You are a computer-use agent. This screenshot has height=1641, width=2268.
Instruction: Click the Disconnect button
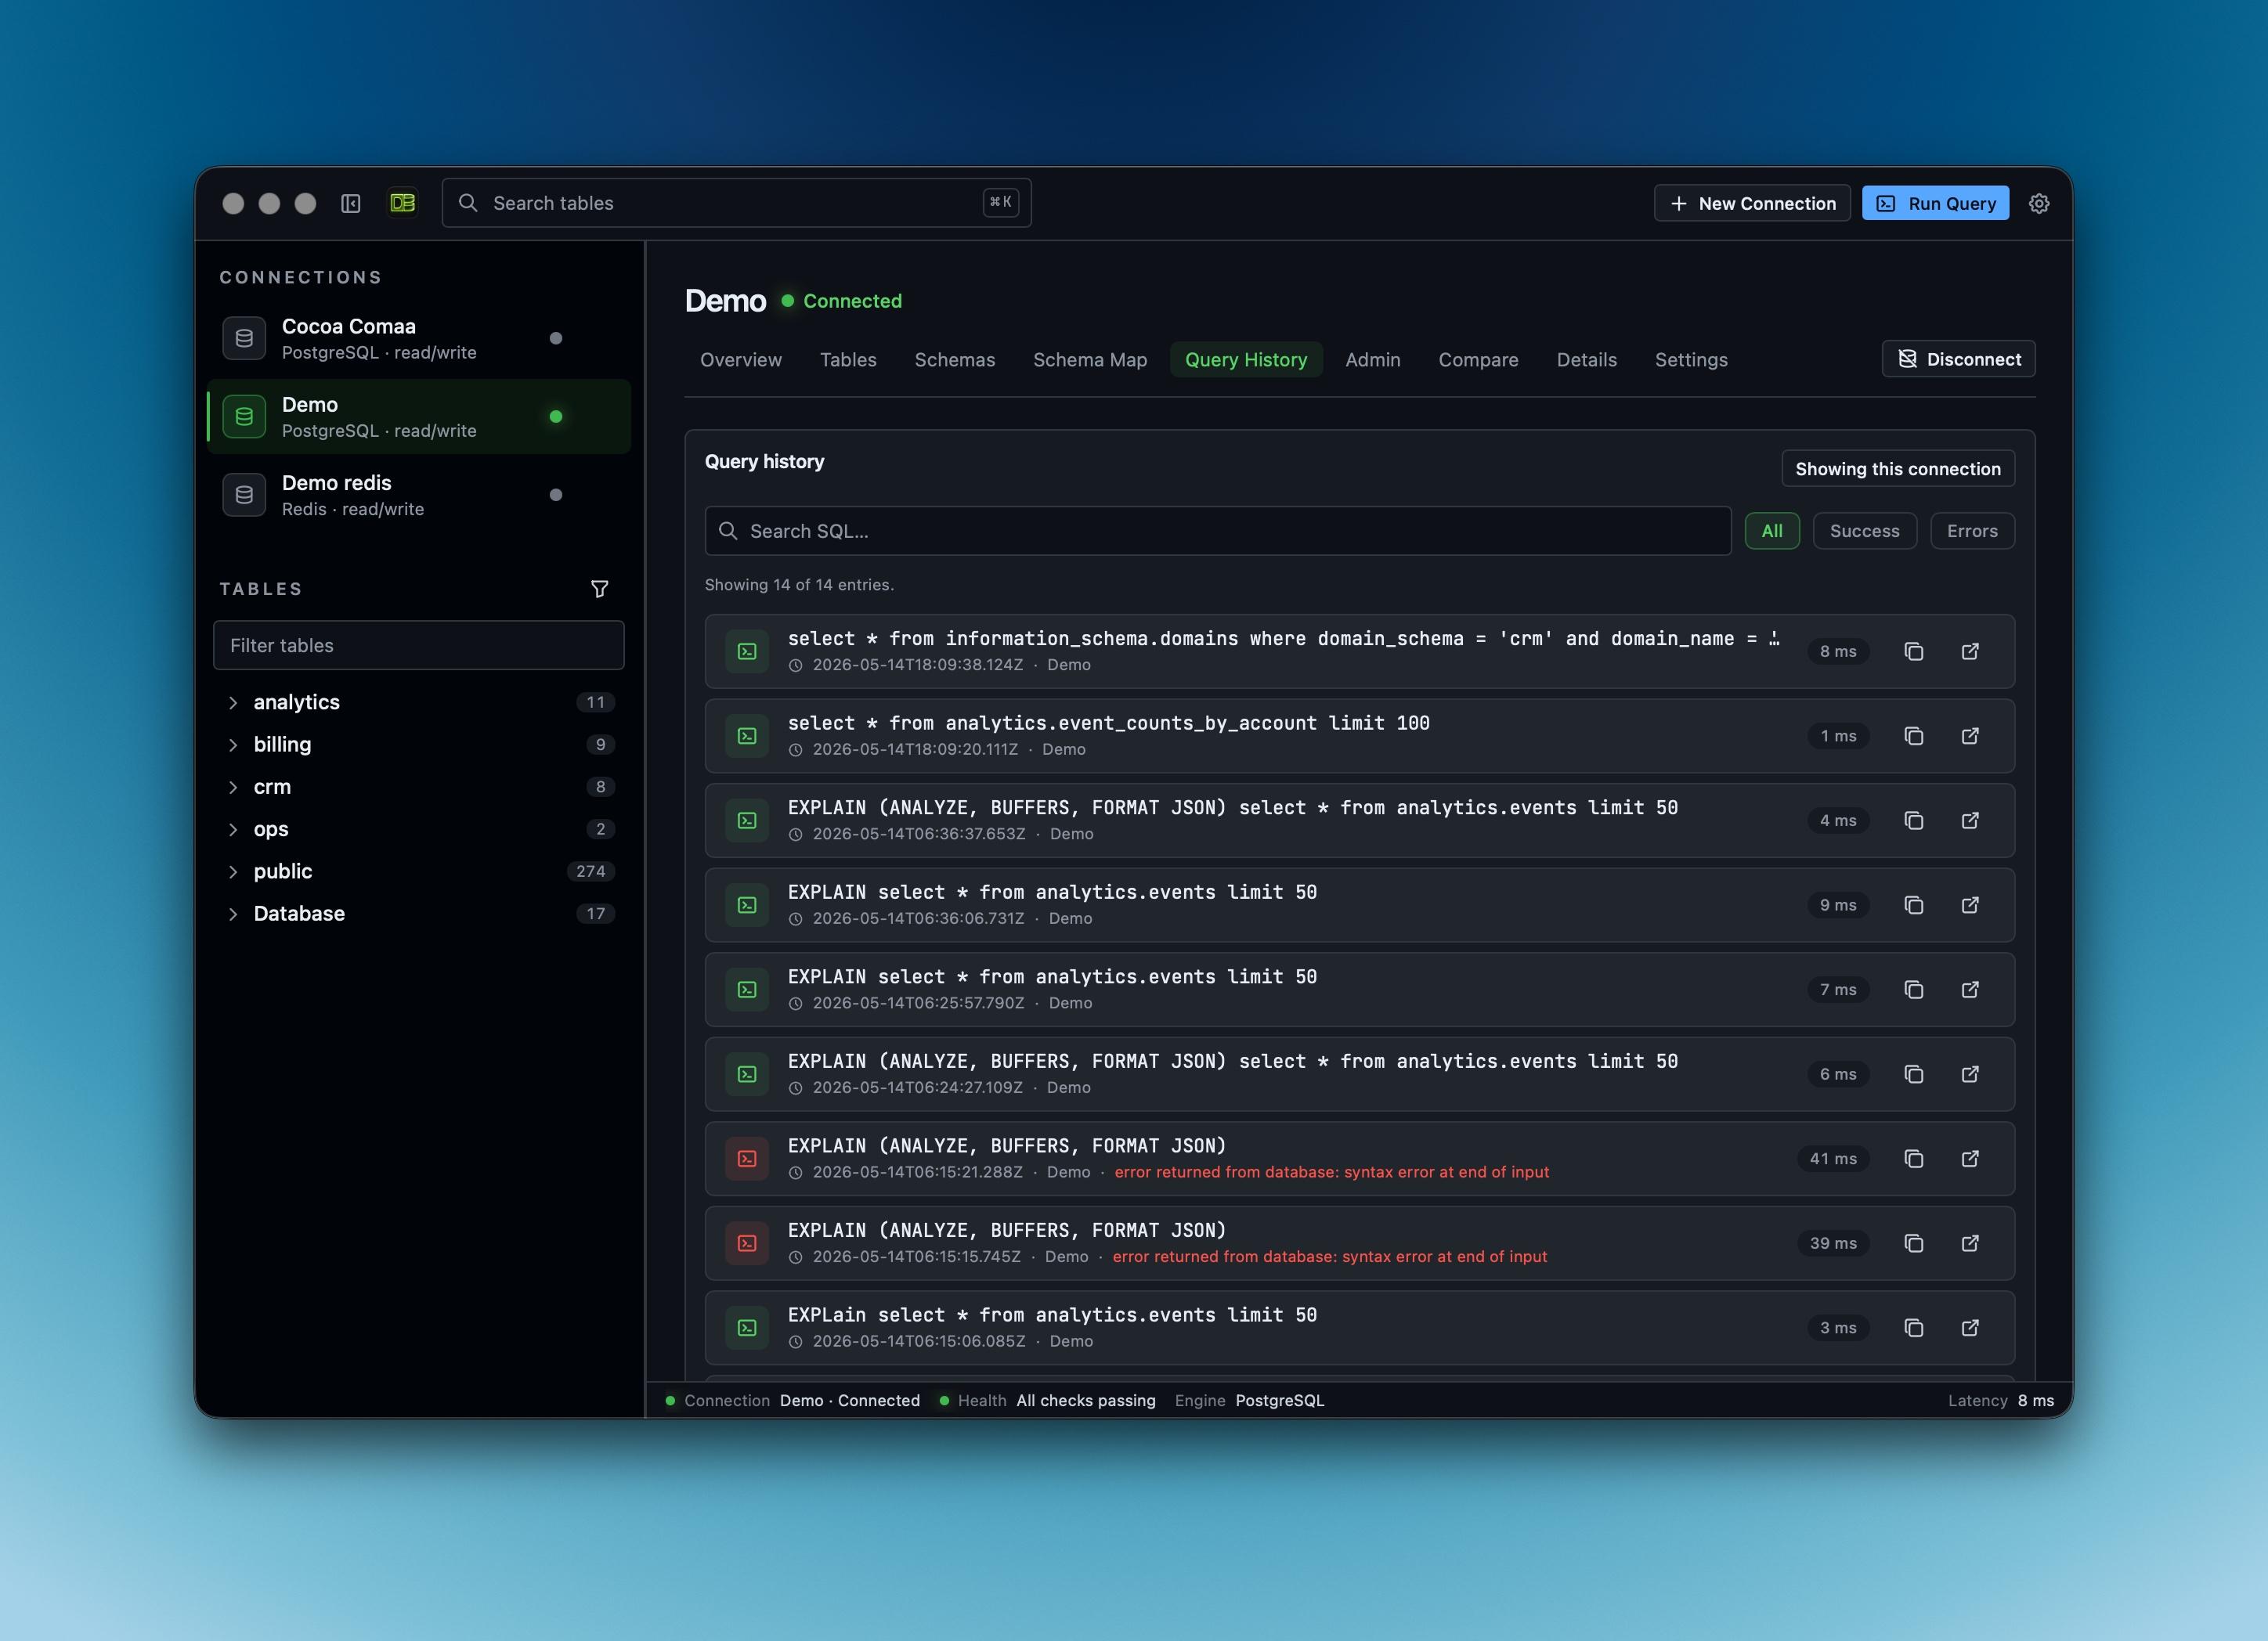click(1958, 359)
